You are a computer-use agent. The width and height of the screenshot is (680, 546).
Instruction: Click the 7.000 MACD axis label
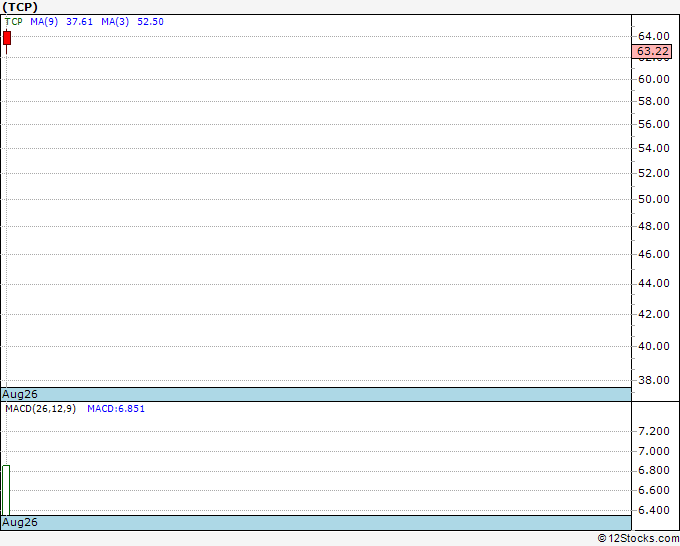(x=654, y=451)
